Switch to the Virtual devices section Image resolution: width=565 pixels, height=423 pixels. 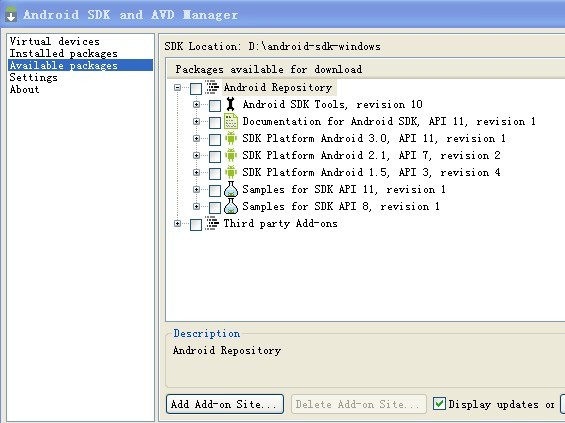[54, 41]
